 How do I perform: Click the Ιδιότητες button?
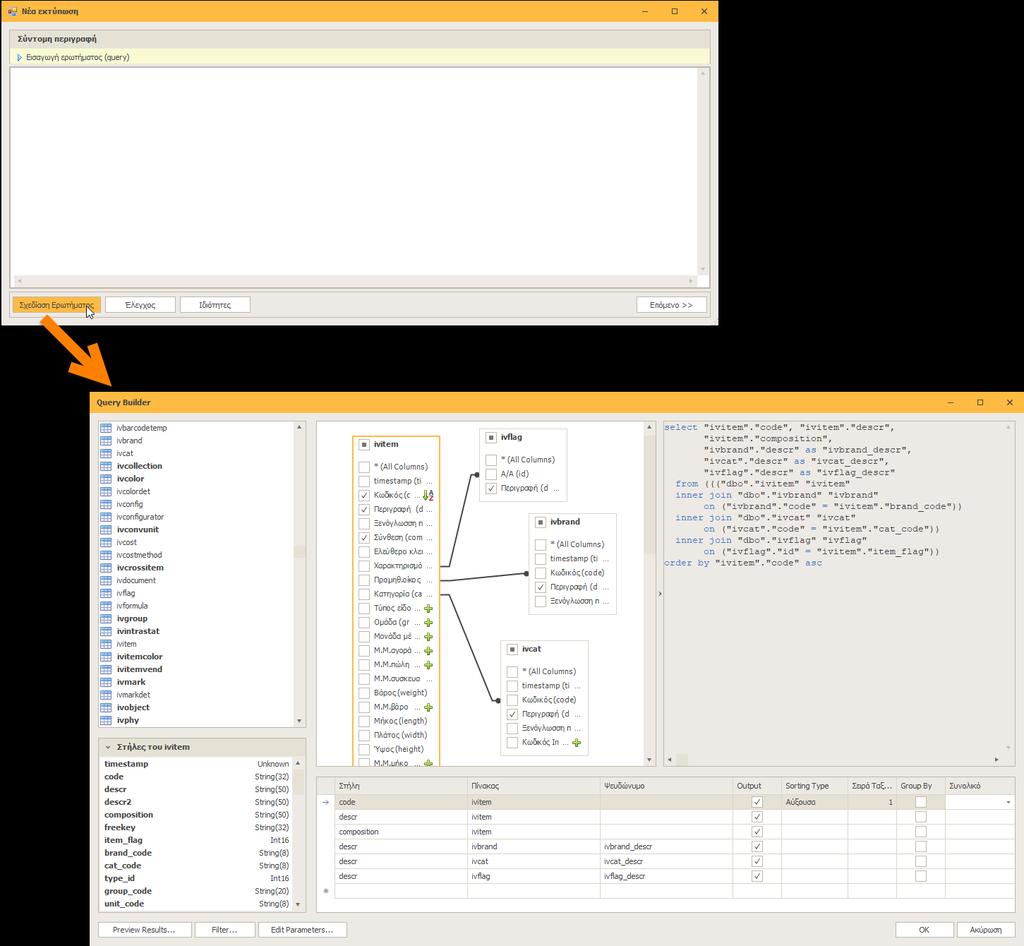(215, 305)
